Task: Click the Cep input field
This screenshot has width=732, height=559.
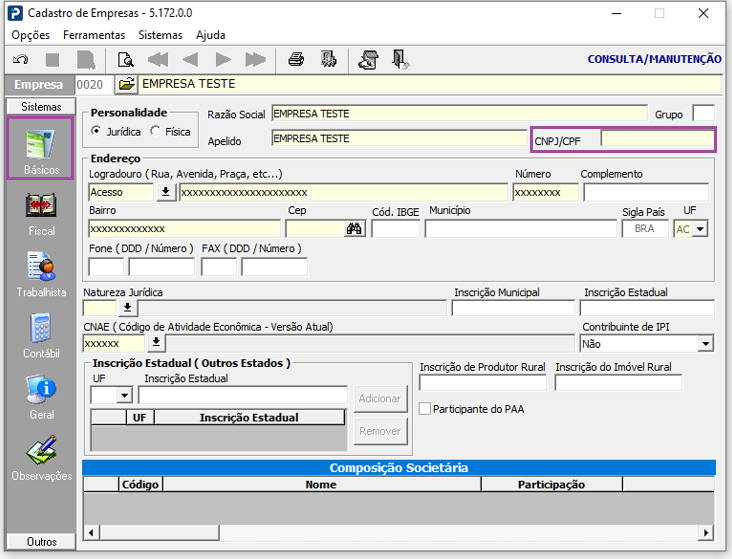Action: click(316, 229)
